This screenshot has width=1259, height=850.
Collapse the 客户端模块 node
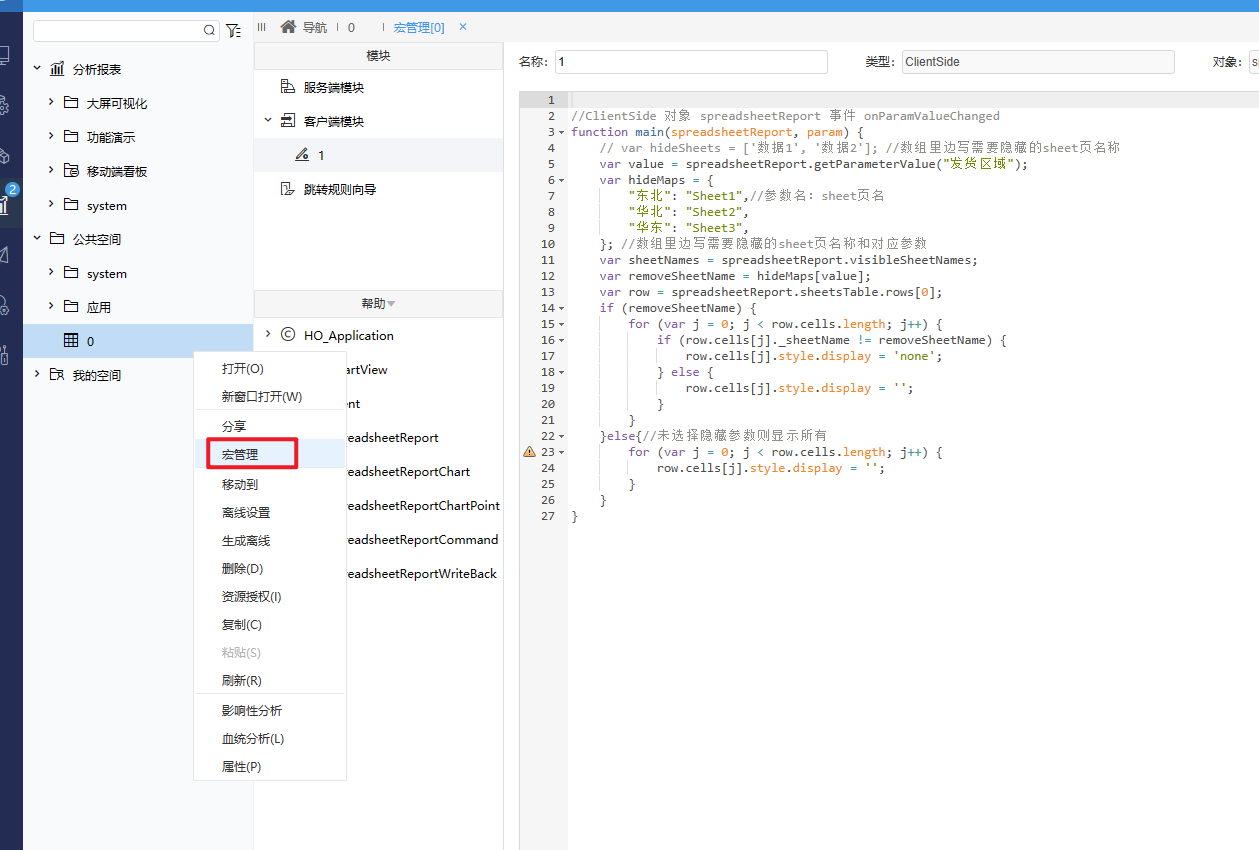268,121
